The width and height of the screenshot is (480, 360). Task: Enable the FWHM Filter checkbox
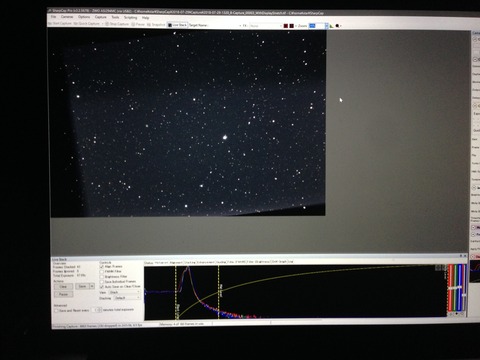pyautogui.click(x=102, y=272)
